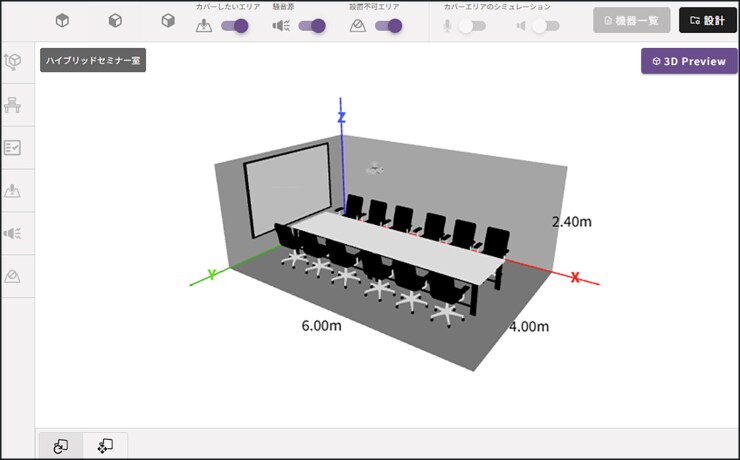The height and width of the screenshot is (460, 740).
Task: Click the room shape icon in left sidebar
Action: point(14,62)
